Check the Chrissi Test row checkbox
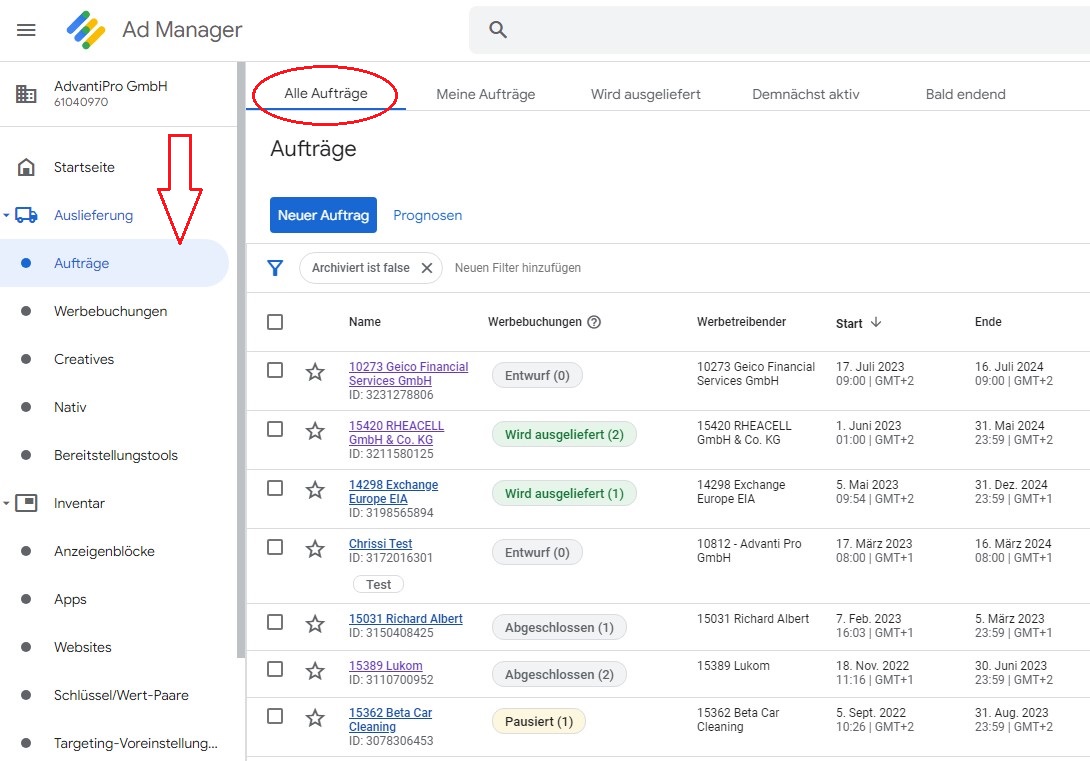 coord(275,547)
